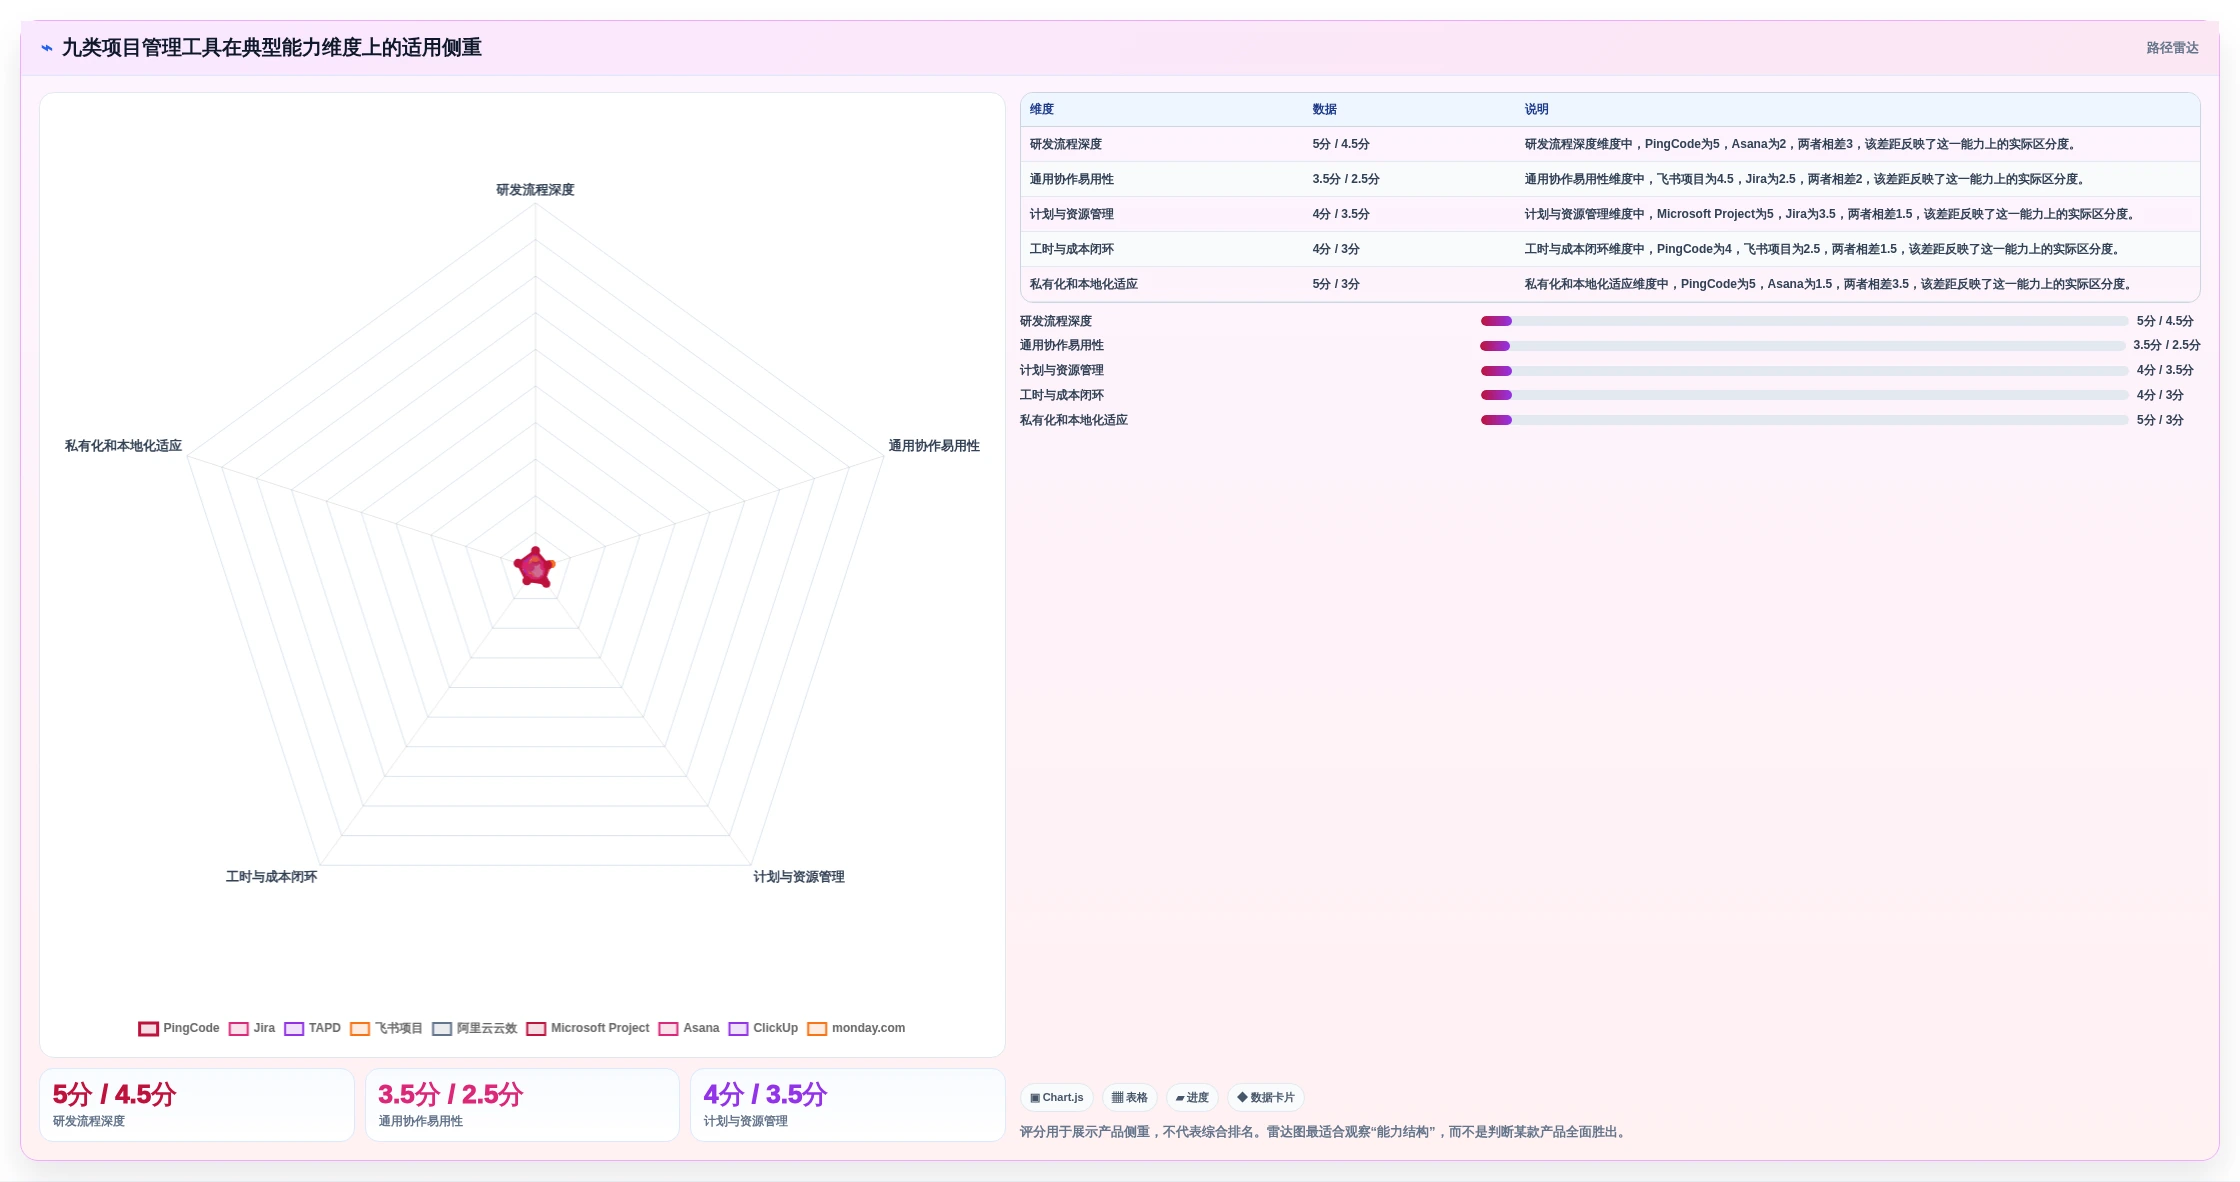Click the radar axis label 工时与成本闭环
Viewport: 2240px width, 1182px height.
click(271, 877)
